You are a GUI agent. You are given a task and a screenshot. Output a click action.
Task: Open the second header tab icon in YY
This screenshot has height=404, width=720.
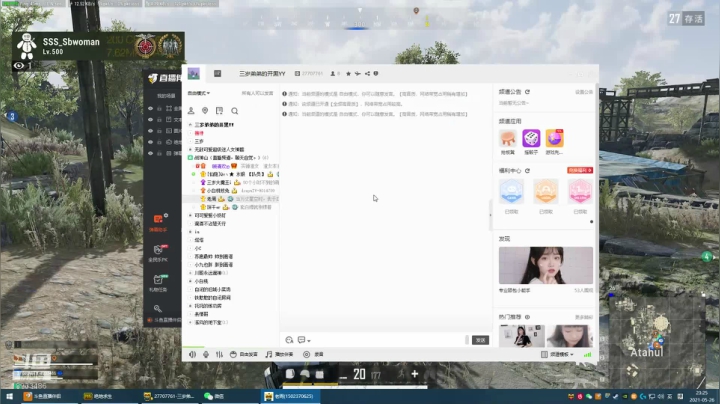tap(218, 73)
